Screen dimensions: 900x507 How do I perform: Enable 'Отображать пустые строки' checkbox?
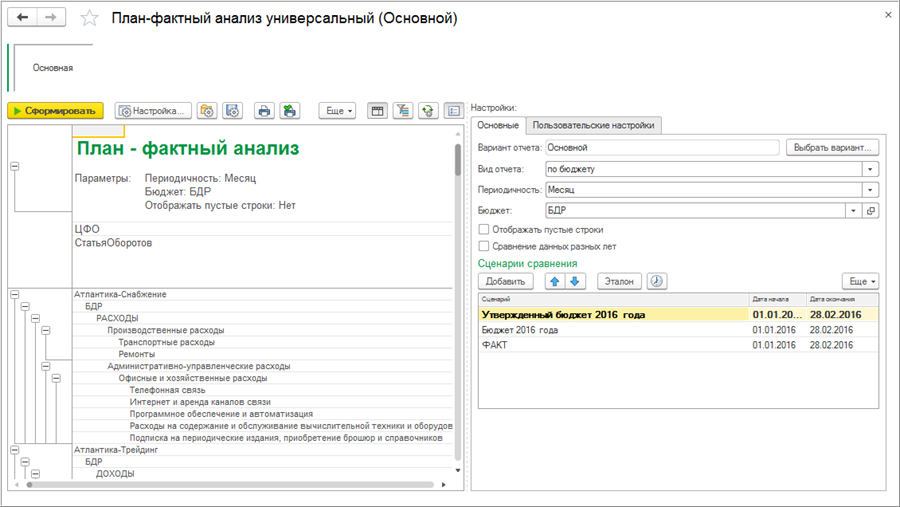484,230
